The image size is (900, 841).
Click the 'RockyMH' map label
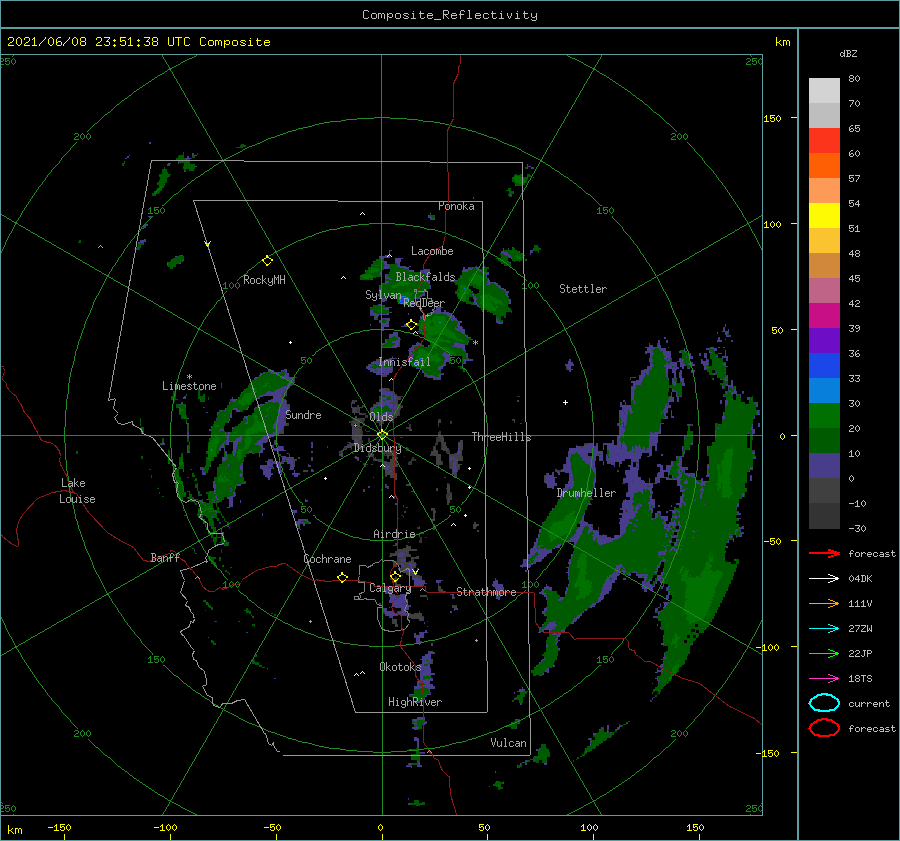264,280
